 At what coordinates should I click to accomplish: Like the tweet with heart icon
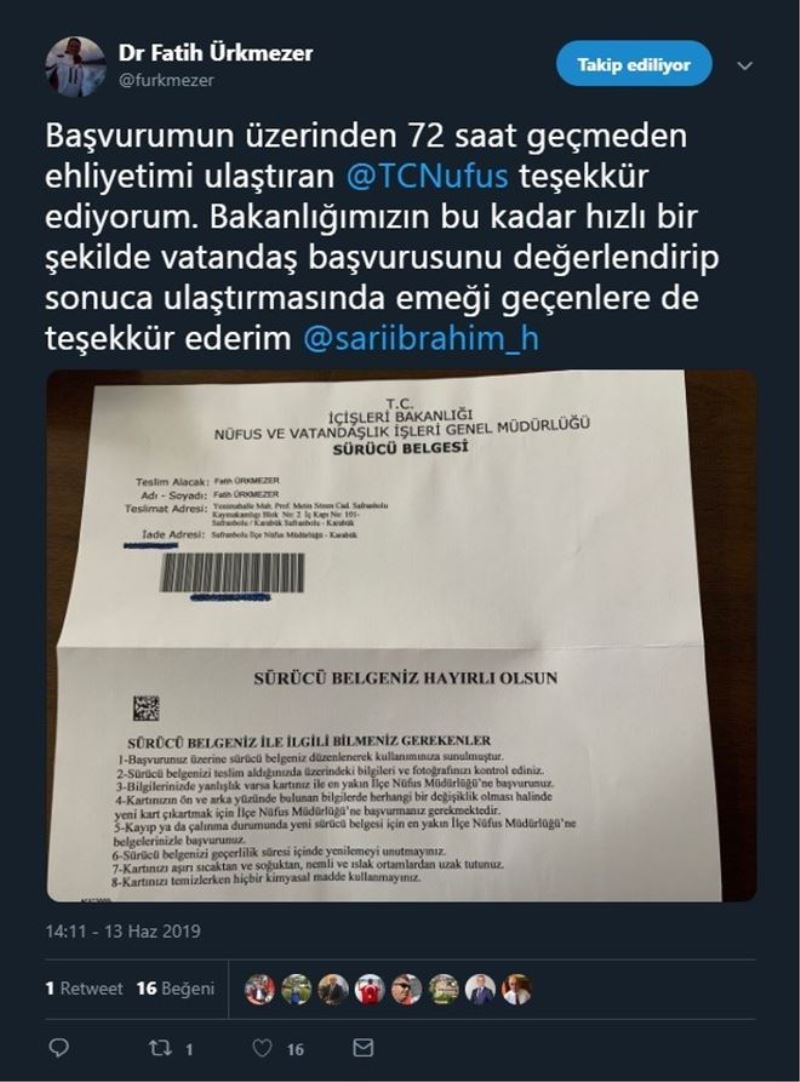pyautogui.click(x=262, y=1049)
